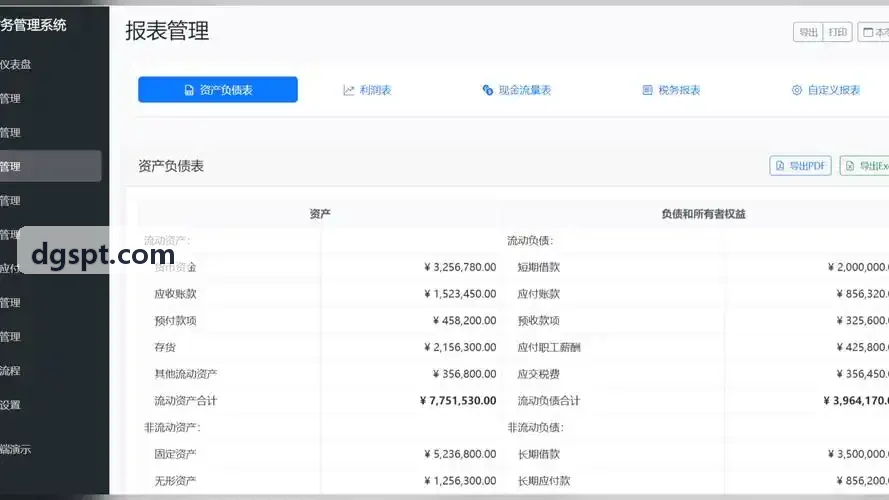Select the 其他流动资产 row label

[x=186, y=374]
